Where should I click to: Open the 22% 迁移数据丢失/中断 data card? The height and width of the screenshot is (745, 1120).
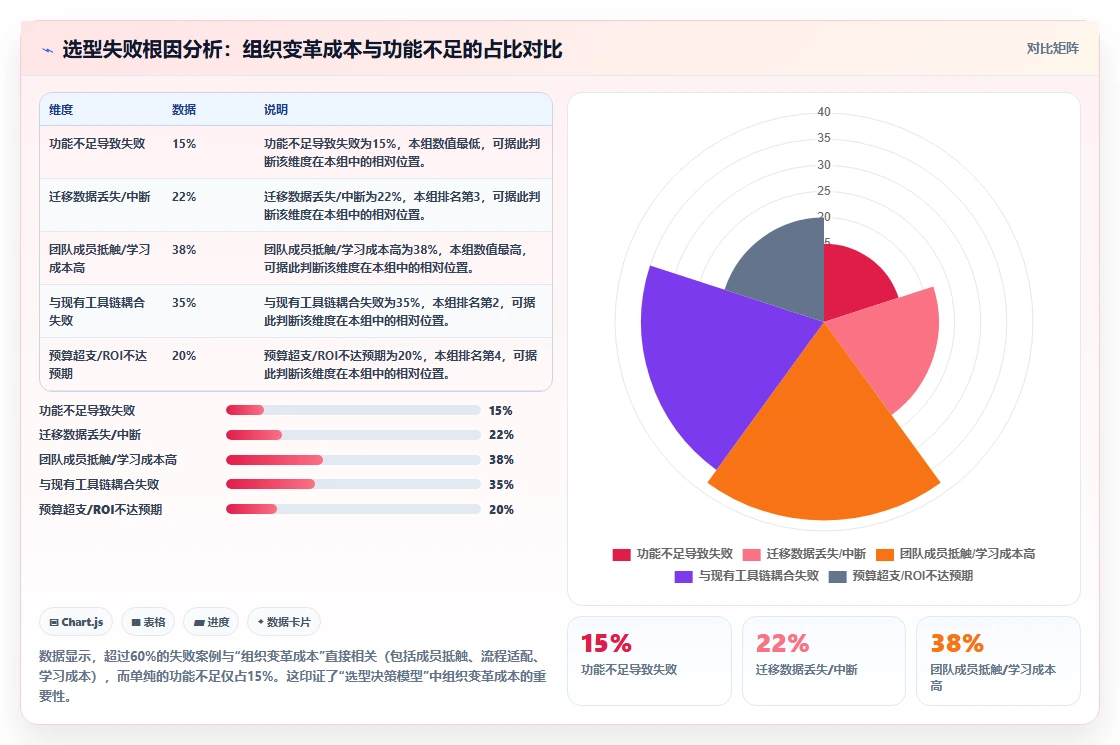[x=824, y=661]
